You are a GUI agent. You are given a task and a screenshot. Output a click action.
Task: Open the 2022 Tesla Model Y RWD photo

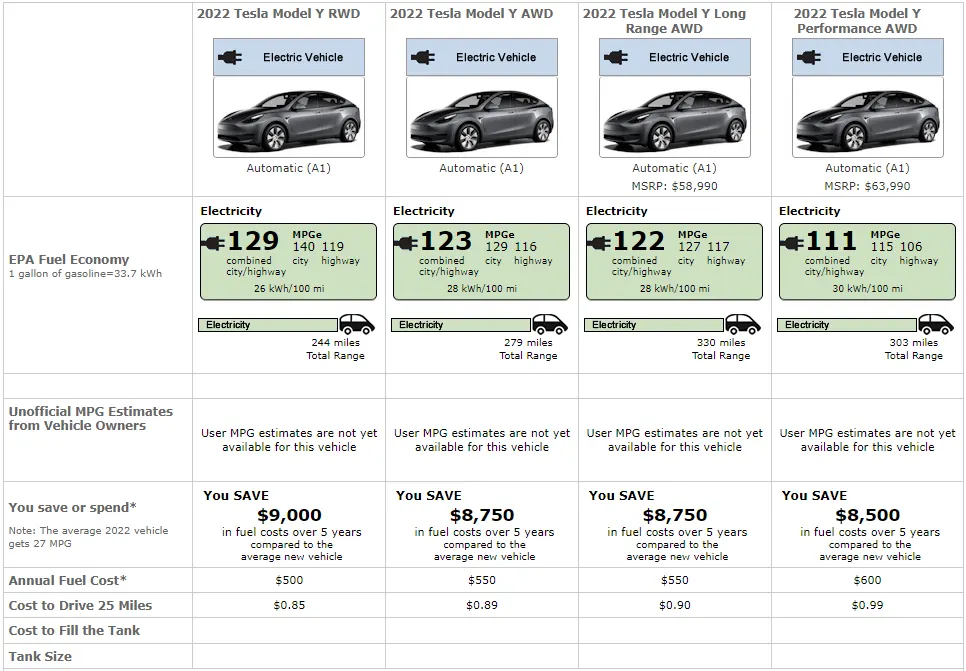[289, 118]
